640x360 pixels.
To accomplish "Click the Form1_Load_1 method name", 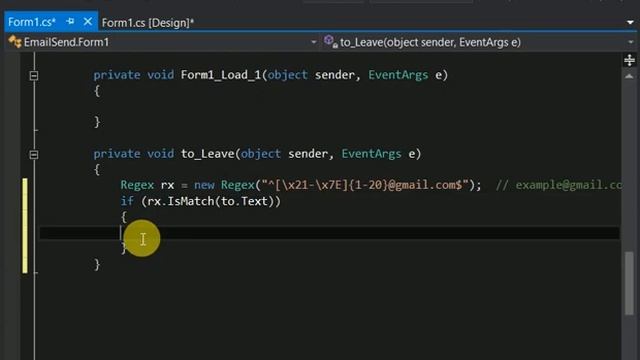I will coord(221,75).
